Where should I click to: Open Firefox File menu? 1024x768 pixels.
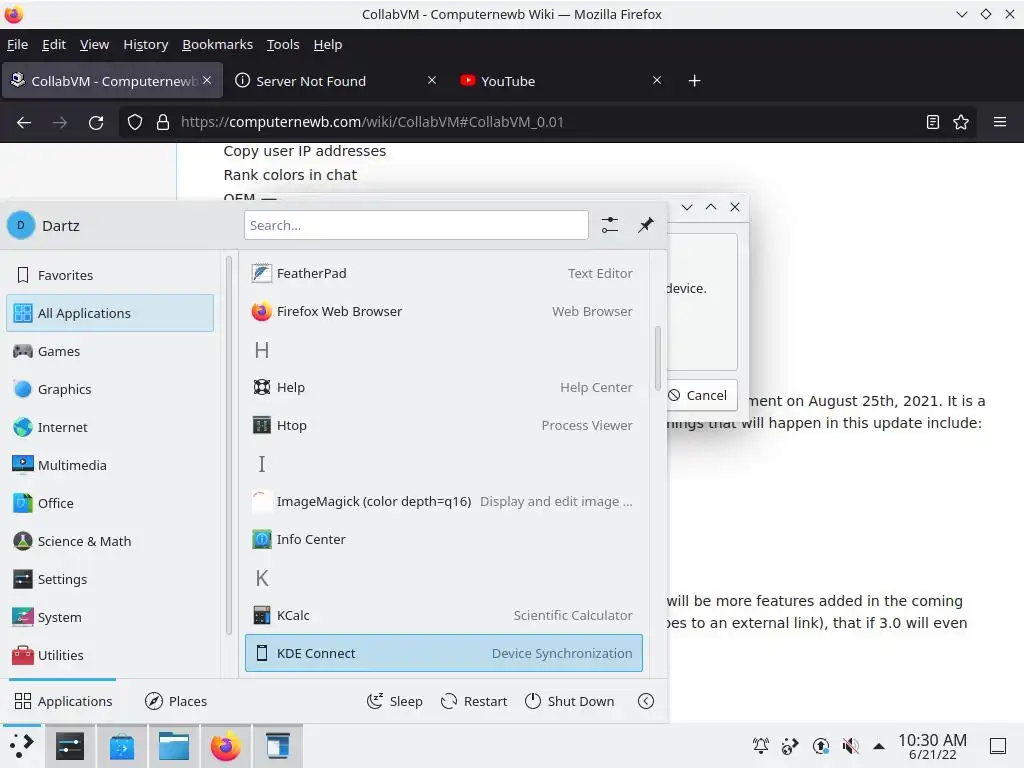pos(18,44)
